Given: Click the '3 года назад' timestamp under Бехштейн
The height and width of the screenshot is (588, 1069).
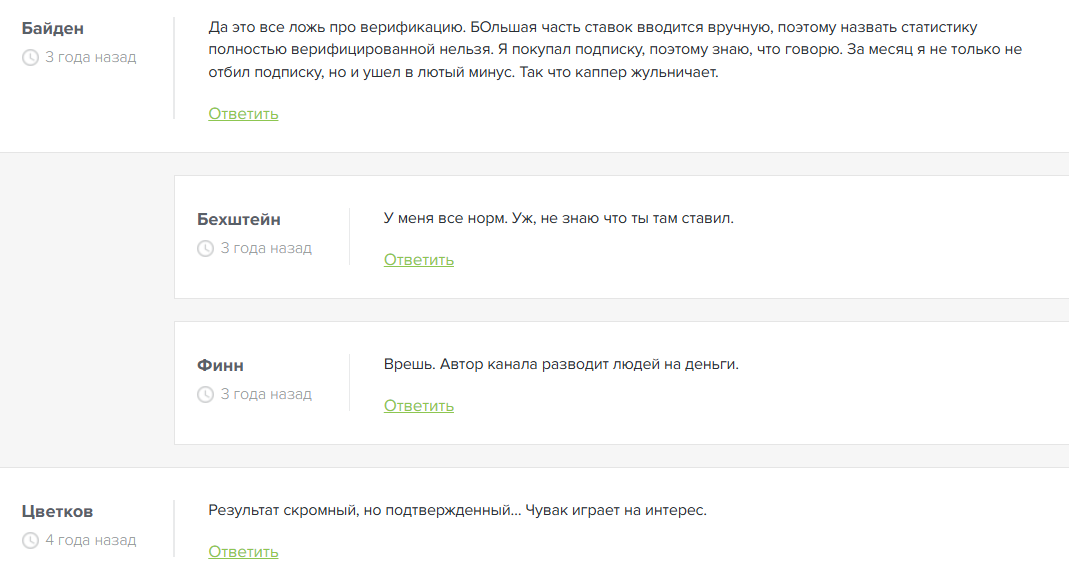Looking at the screenshot, I should click(x=266, y=249).
